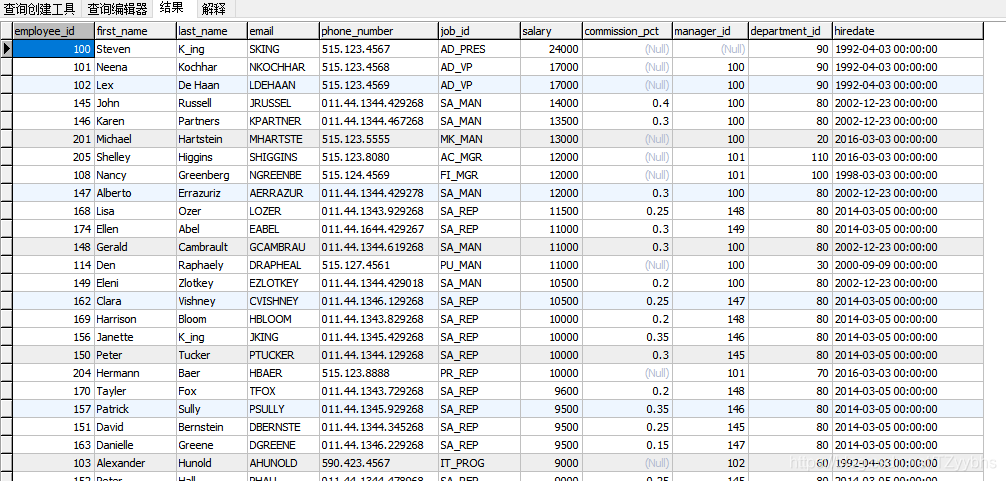The height and width of the screenshot is (481, 1006).
Task: Click the phone_number column header
Action: coord(379,31)
